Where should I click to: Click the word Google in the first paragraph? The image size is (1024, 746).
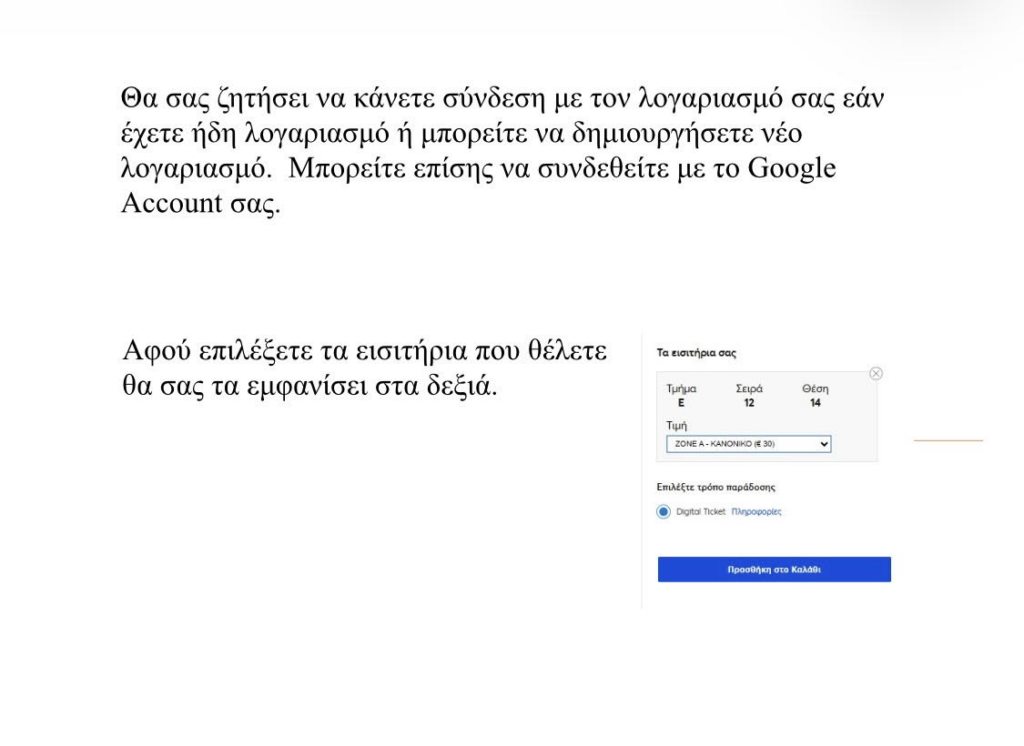792,169
